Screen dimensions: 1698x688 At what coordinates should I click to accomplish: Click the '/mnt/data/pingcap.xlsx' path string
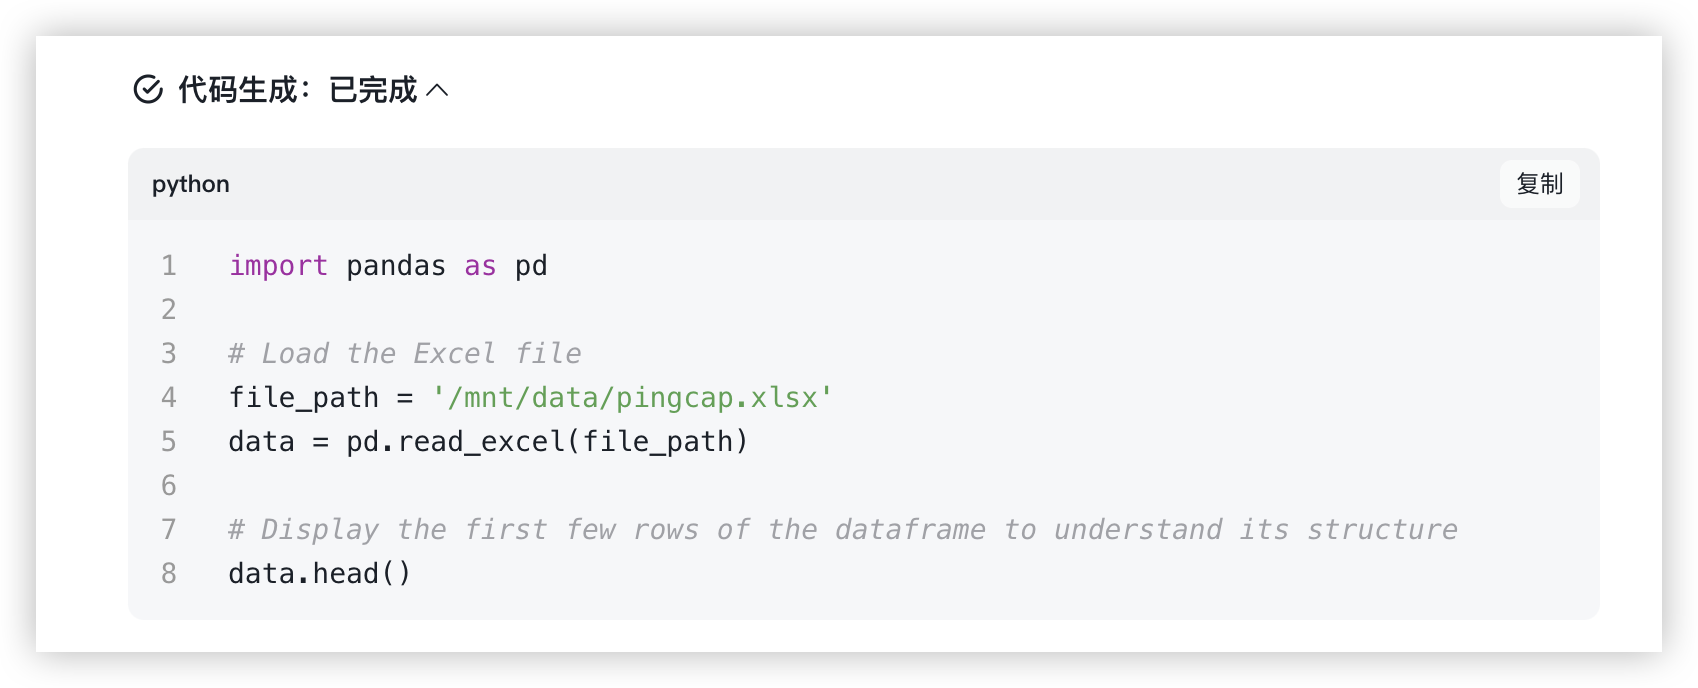(632, 398)
